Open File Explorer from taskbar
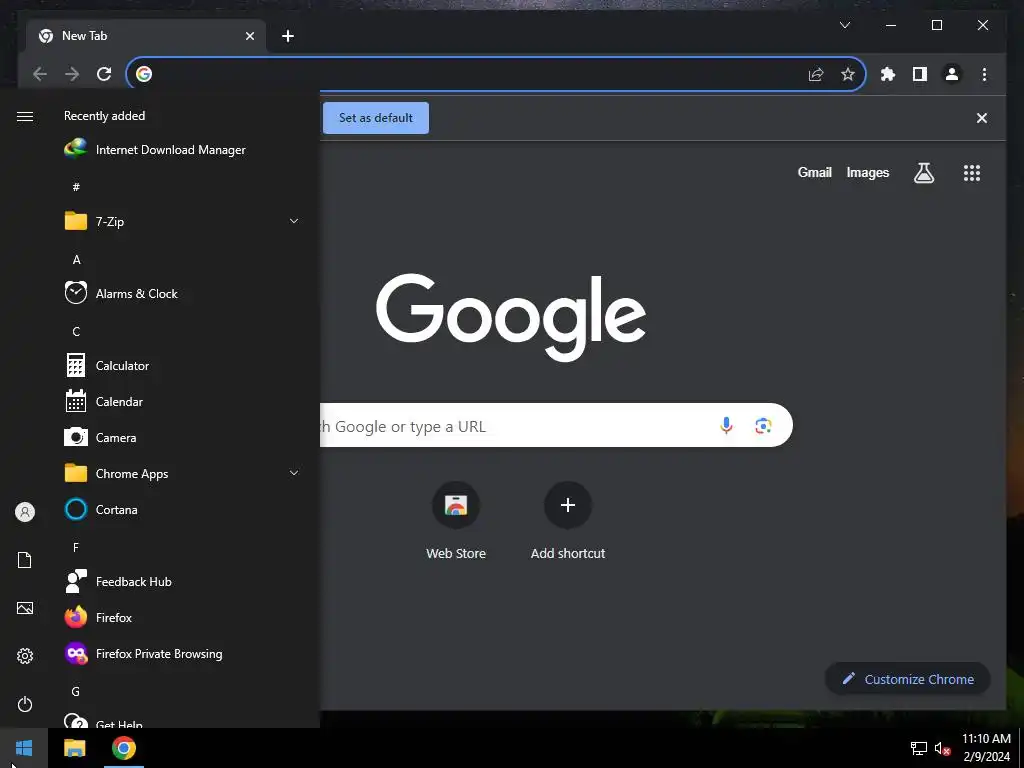 pos(74,748)
